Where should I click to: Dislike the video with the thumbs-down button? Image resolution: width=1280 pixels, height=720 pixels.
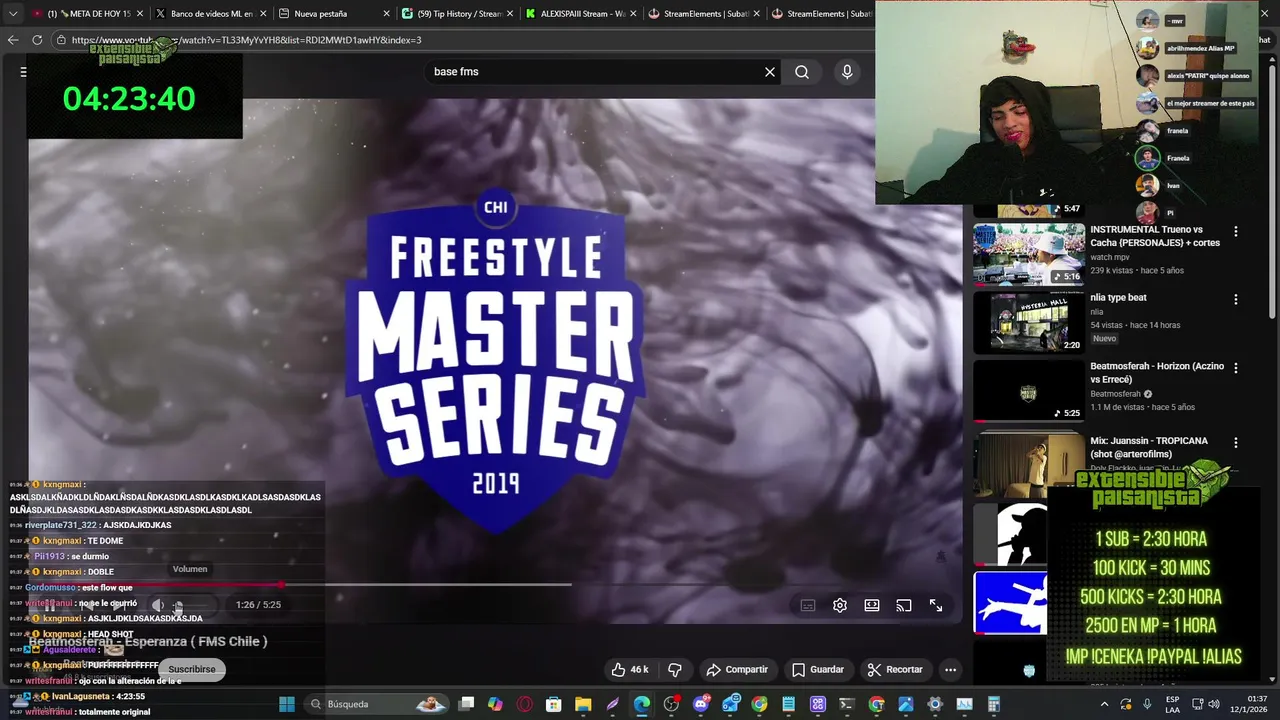[x=675, y=669]
